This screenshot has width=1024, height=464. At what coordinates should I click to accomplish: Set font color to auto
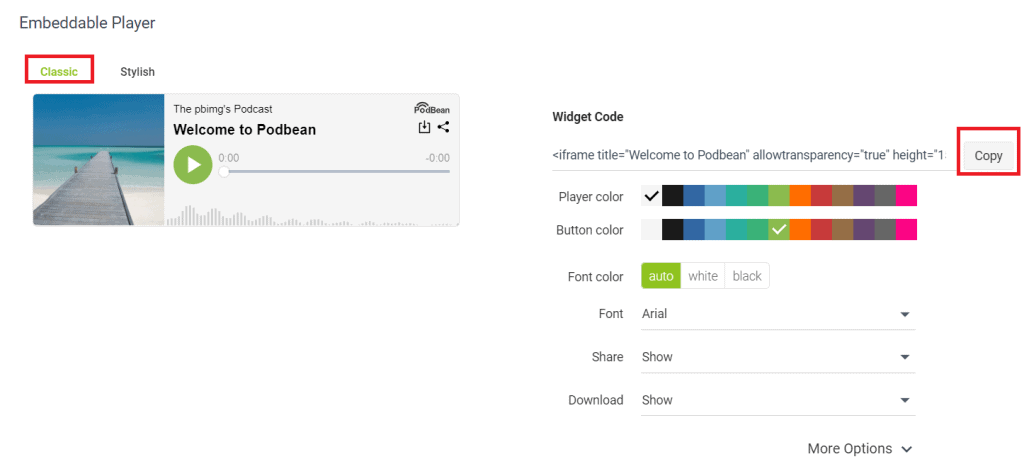[661, 276]
